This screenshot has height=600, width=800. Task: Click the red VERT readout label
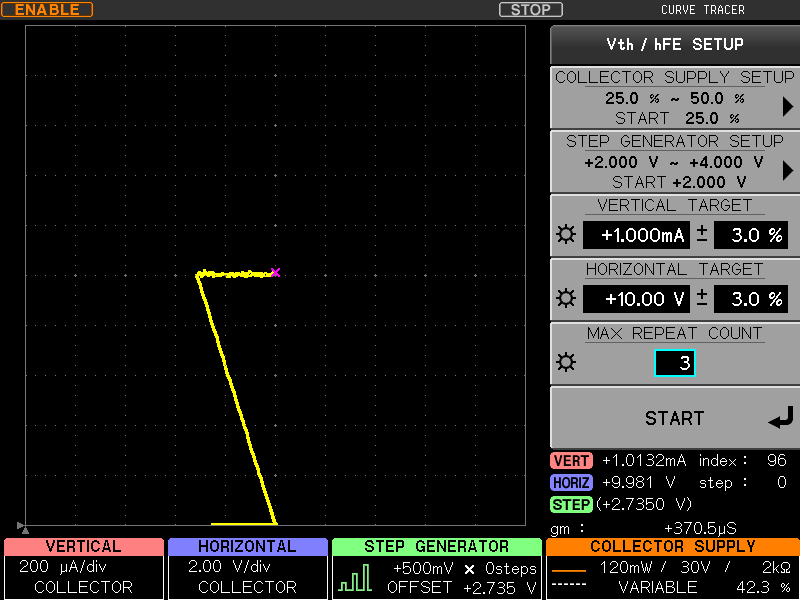(571, 461)
